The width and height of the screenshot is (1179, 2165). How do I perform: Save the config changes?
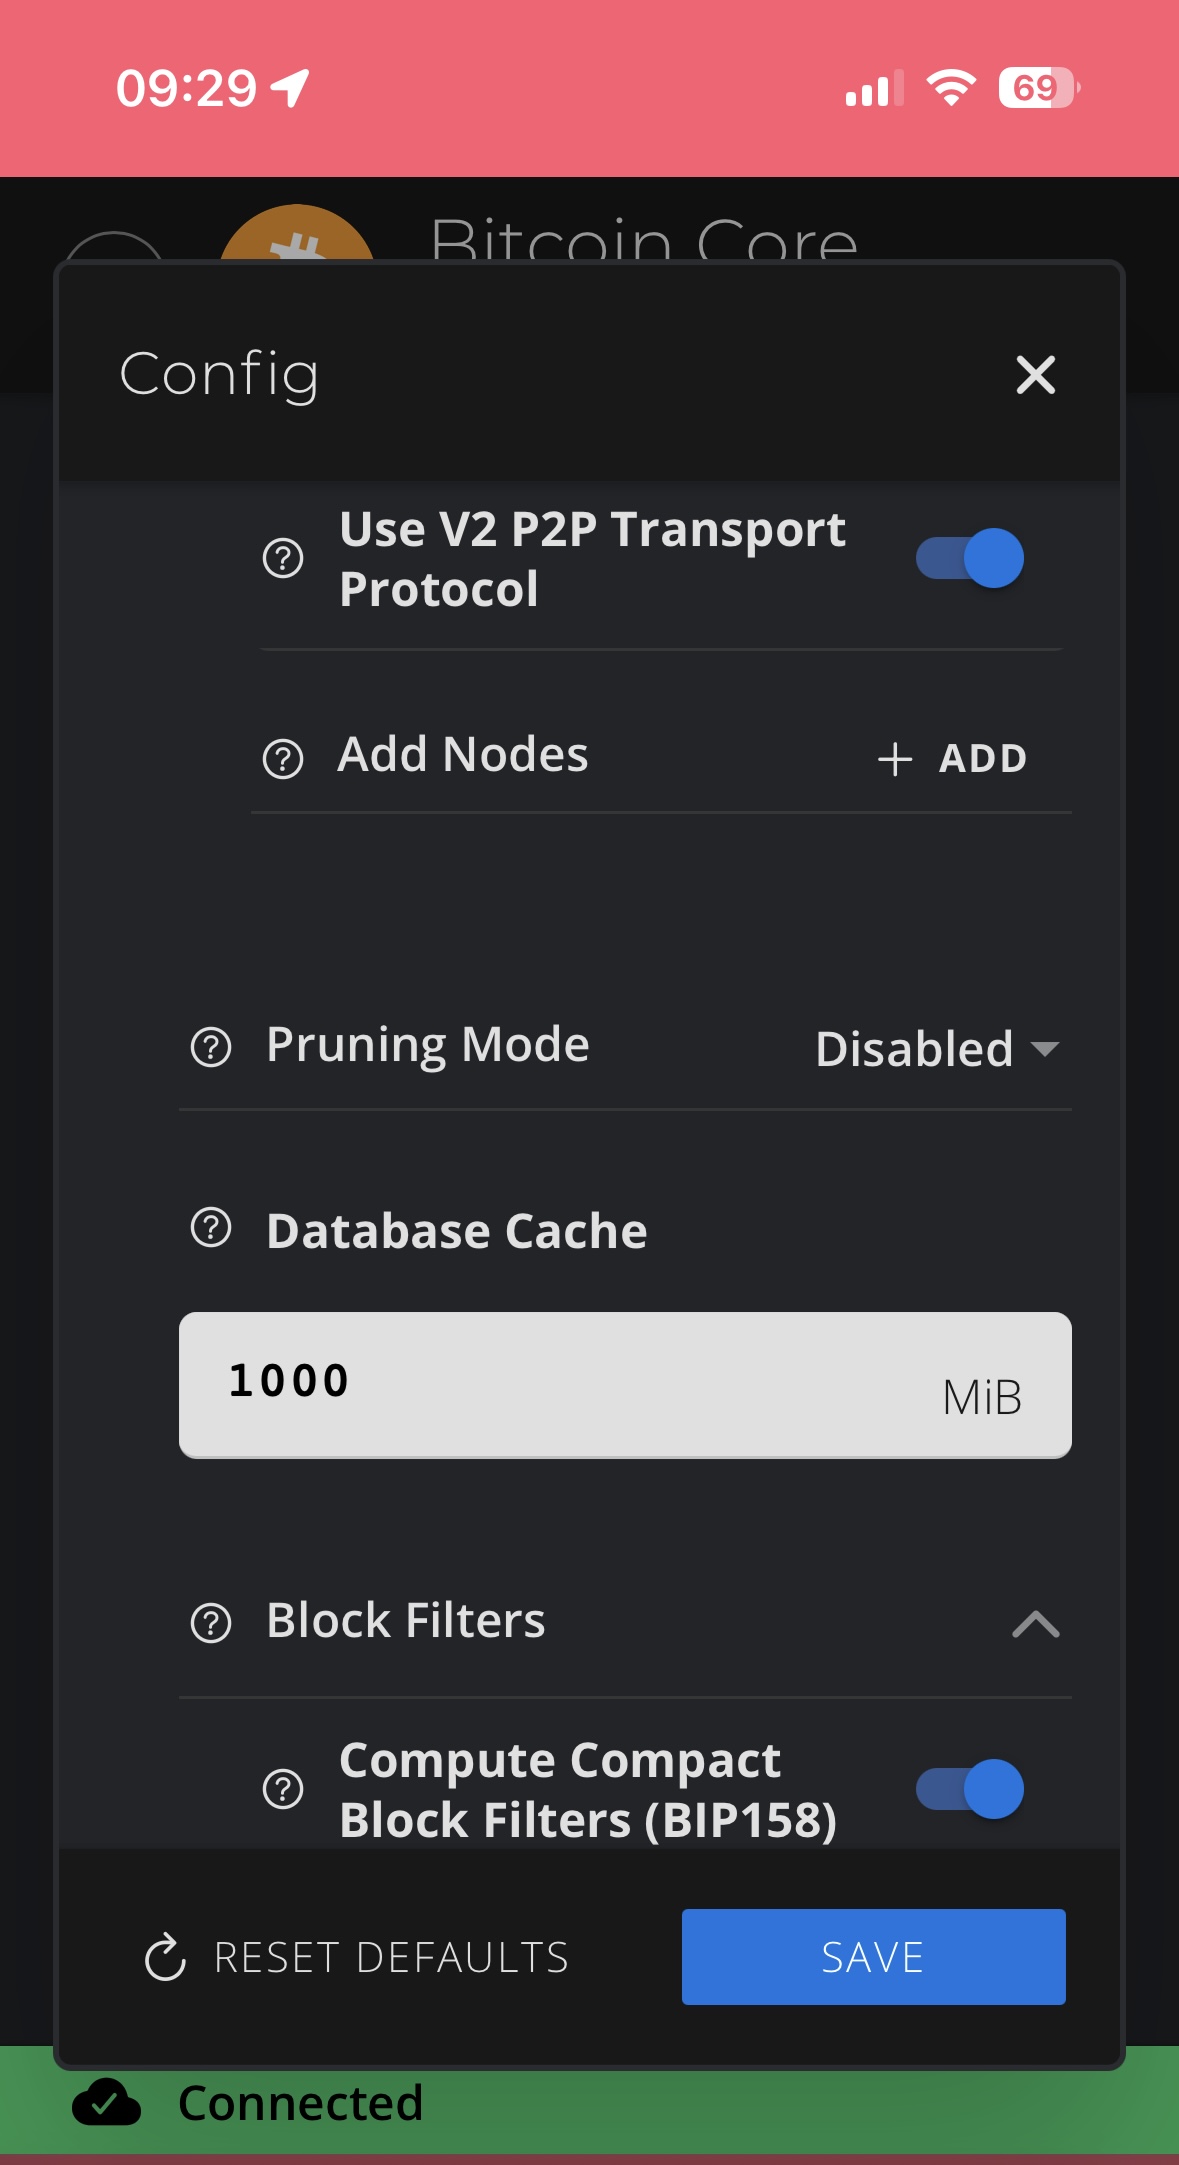click(x=874, y=1957)
